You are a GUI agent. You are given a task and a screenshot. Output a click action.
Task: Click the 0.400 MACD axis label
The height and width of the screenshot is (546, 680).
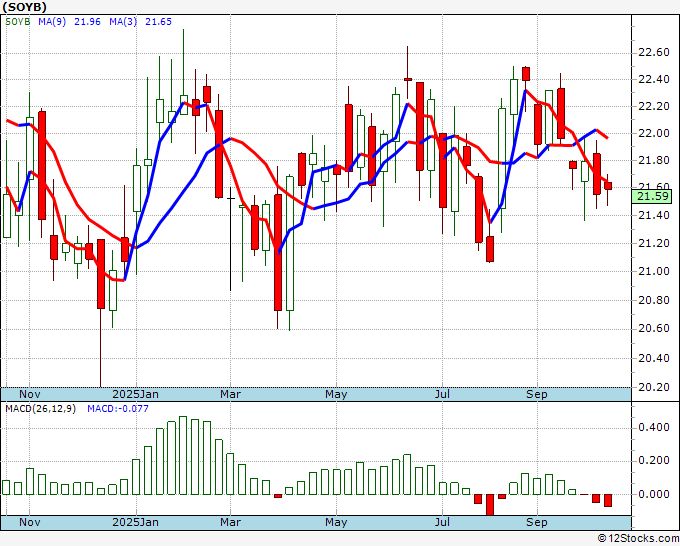(653, 427)
